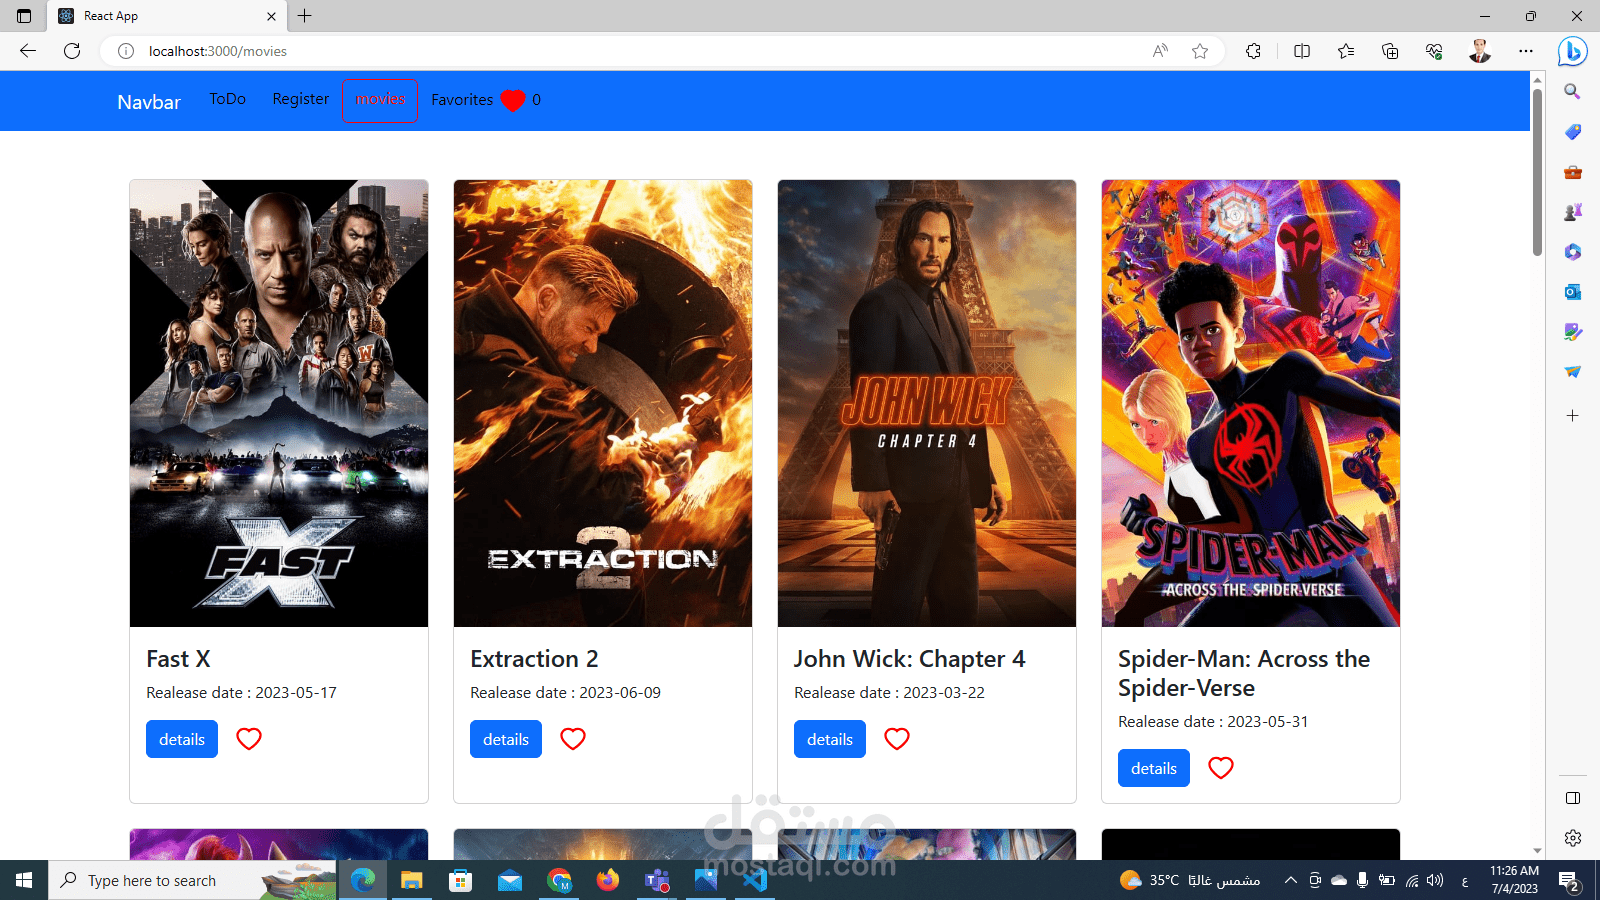Screen dimensions: 1600x900
Task: Click the red heart icon beside Favorites
Action: [513, 100]
